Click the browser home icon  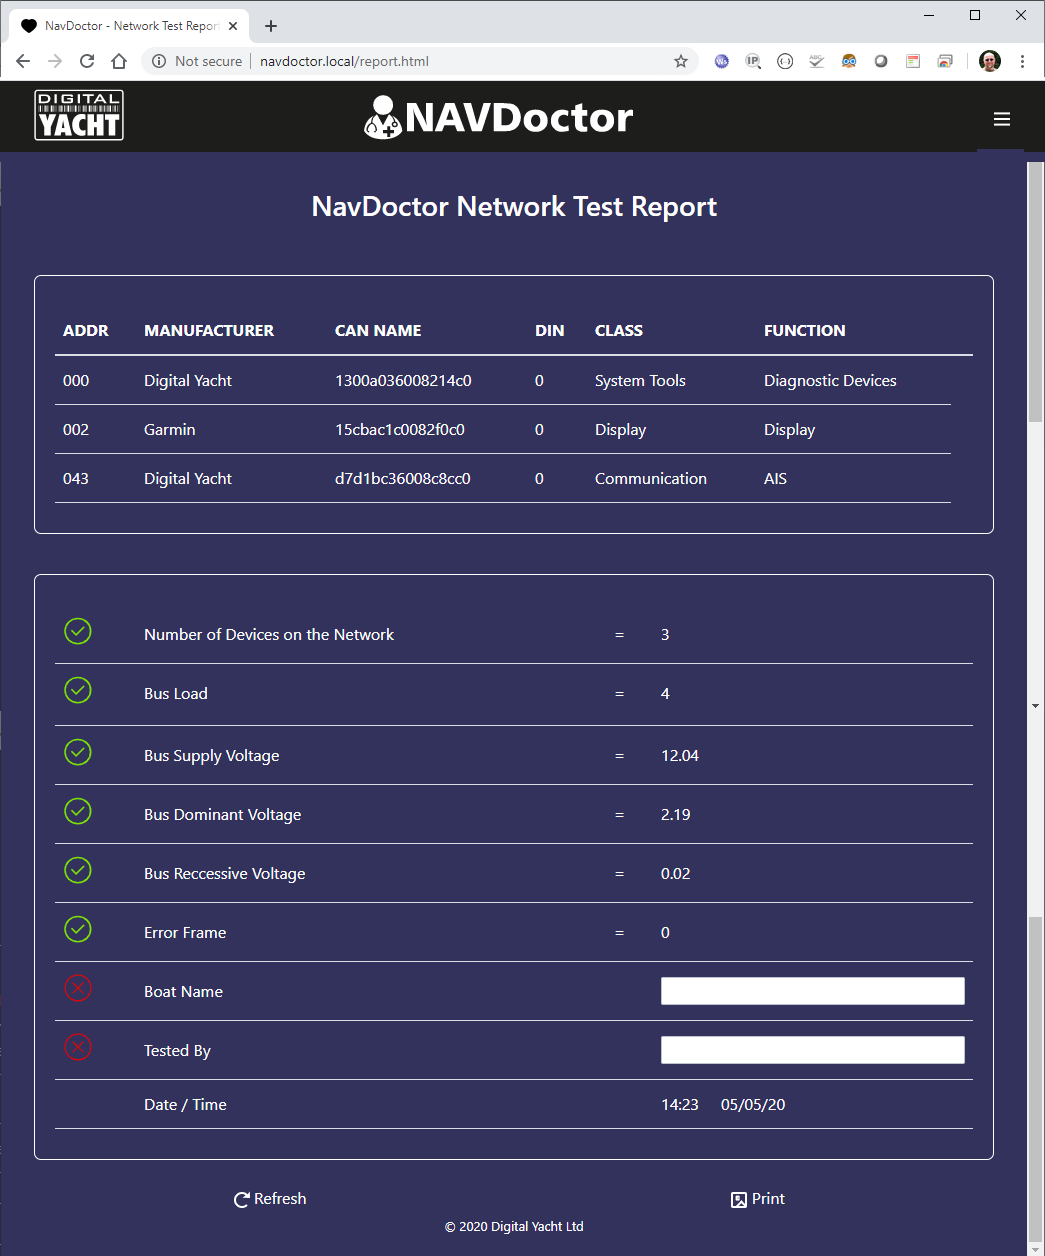click(x=119, y=61)
